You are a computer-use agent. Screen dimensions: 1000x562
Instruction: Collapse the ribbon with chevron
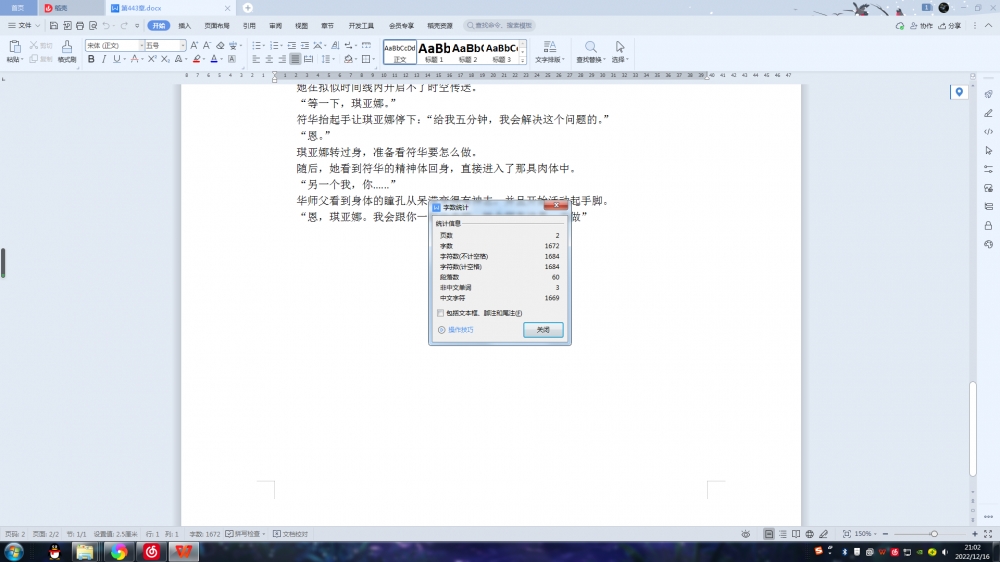pos(988,26)
